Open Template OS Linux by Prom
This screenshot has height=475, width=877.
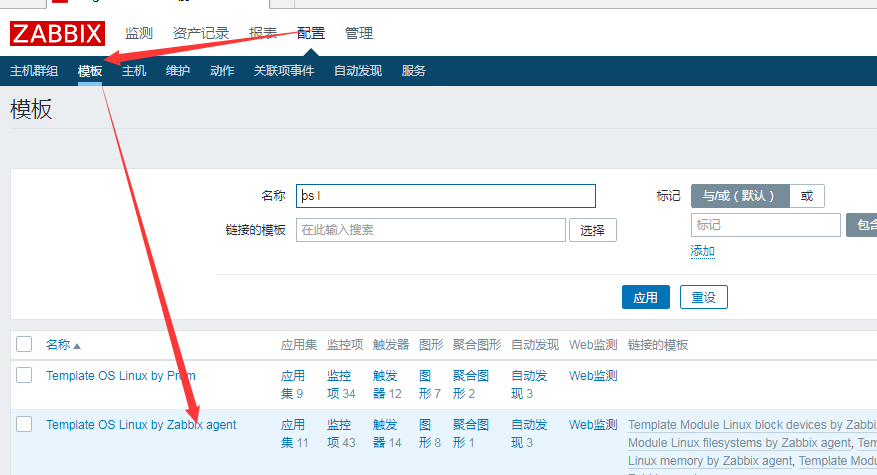pyautogui.click(x=121, y=376)
